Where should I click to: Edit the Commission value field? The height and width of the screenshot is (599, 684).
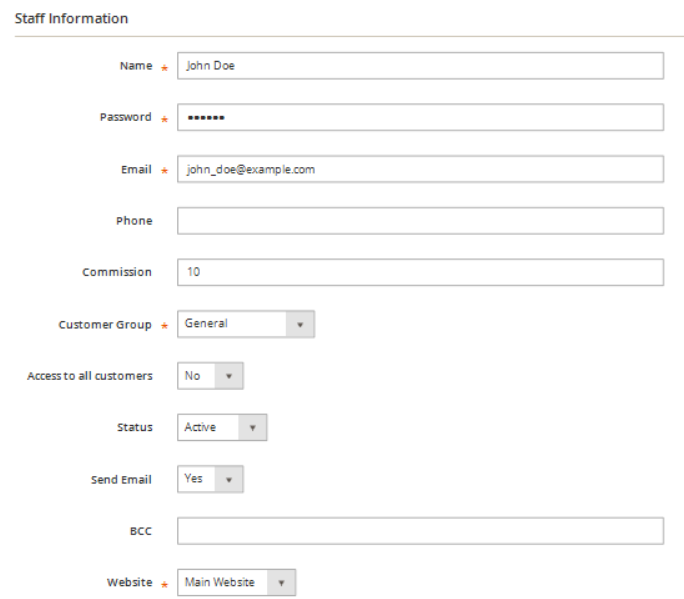pyautogui.click(x=420, y=272)
